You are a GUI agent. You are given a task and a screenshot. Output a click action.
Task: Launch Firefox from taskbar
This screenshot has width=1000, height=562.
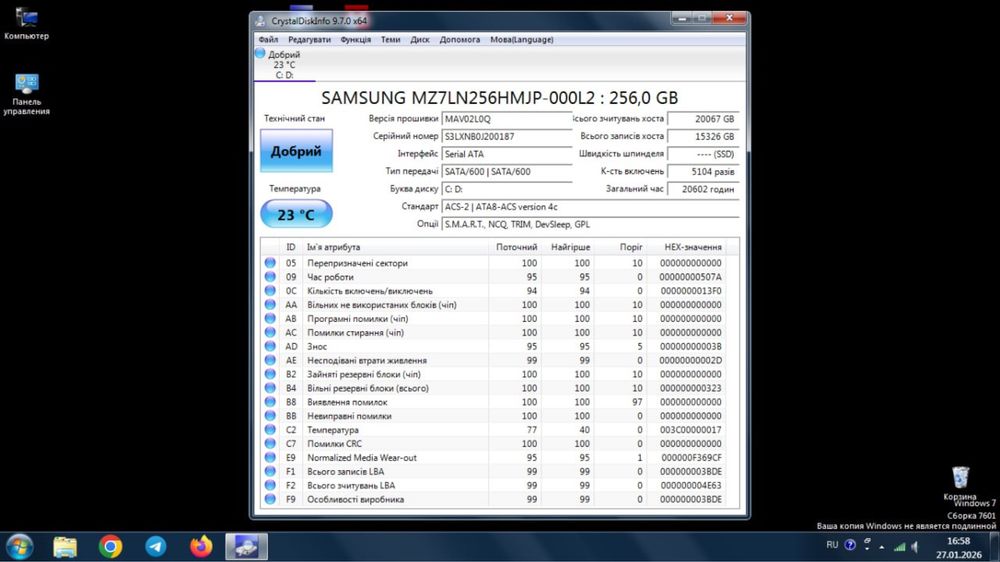click(x=201, y=547)
